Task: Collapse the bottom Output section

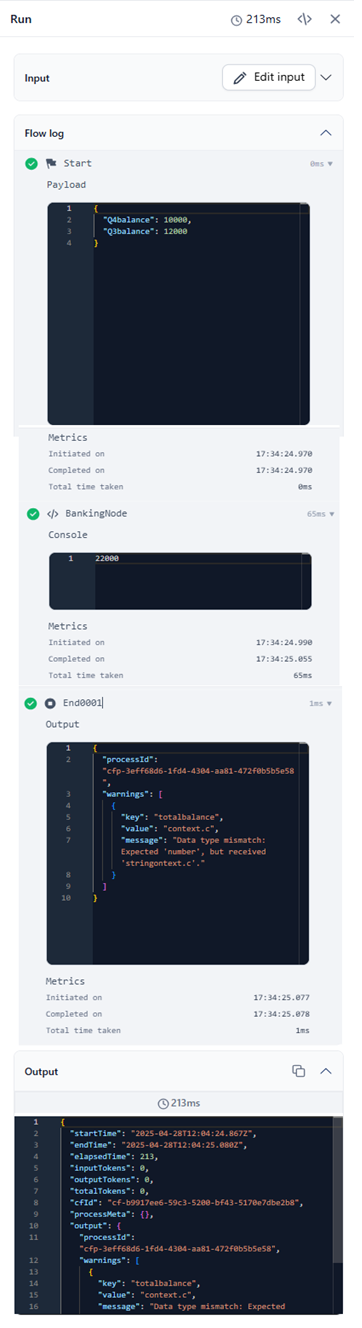Action: [325, 1071]
